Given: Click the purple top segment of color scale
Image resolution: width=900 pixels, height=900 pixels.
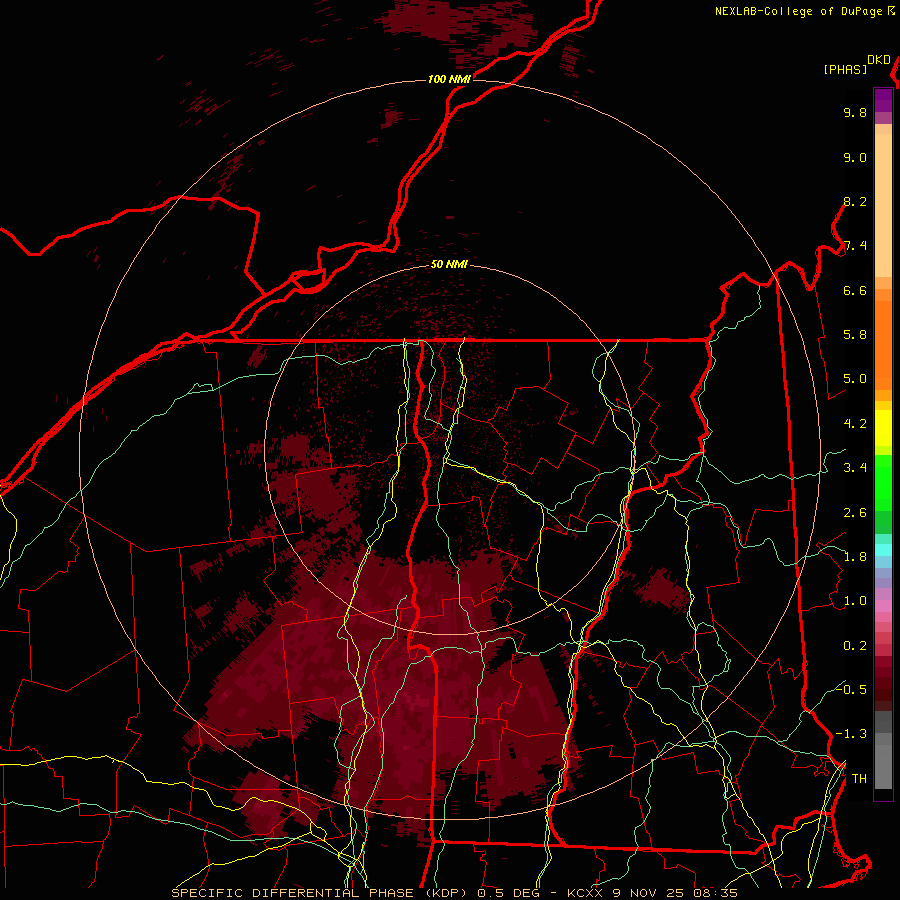Looking at the screenshot, I should [x=883, y=100].
